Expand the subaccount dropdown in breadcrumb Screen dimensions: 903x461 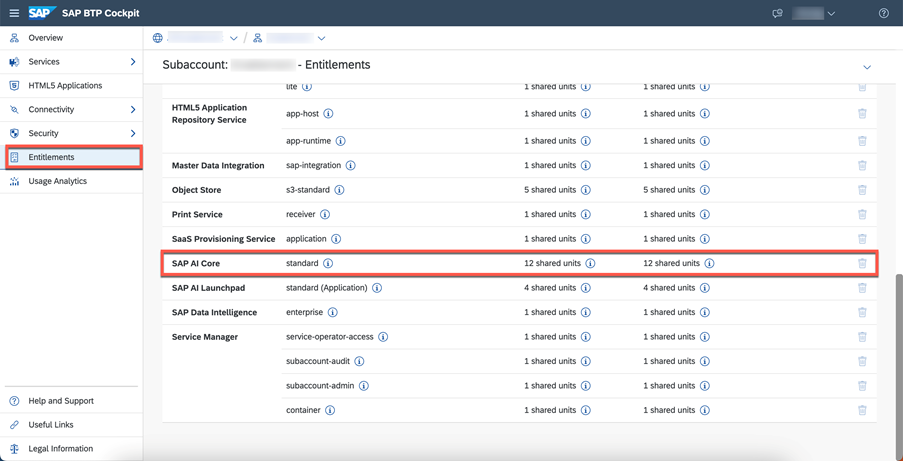tap(321, 39)
